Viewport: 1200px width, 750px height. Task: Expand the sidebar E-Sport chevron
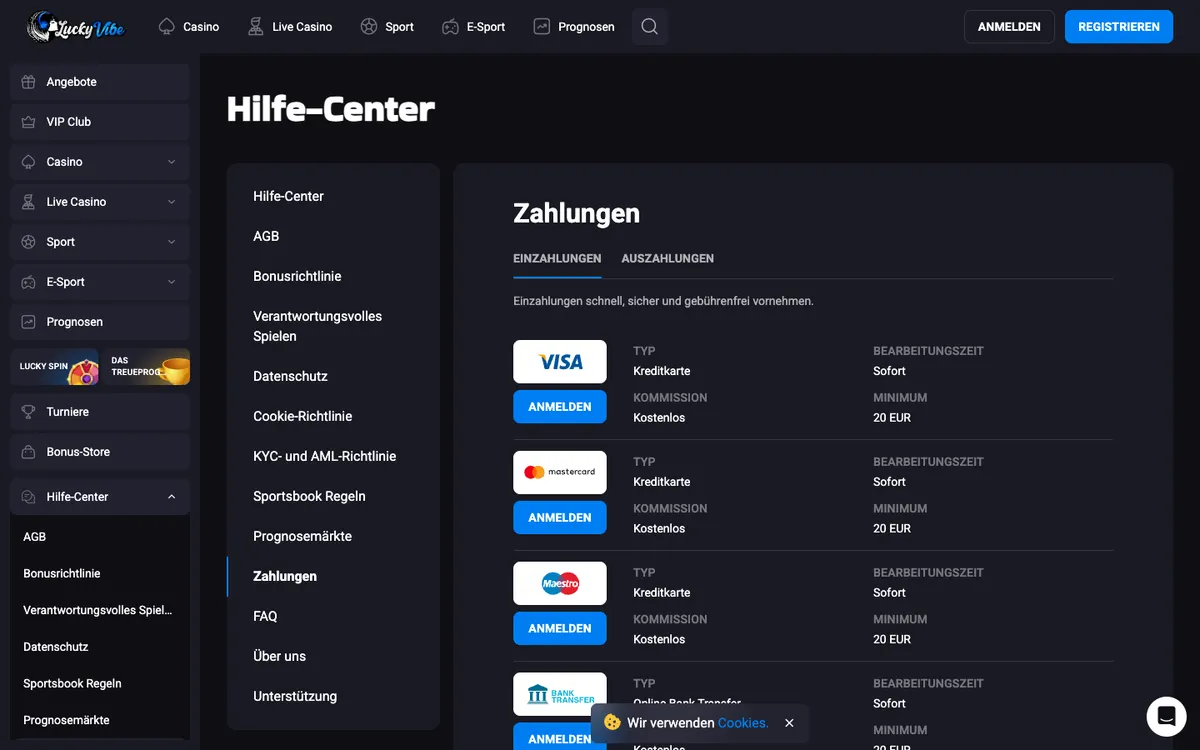(x=171, y=282)
